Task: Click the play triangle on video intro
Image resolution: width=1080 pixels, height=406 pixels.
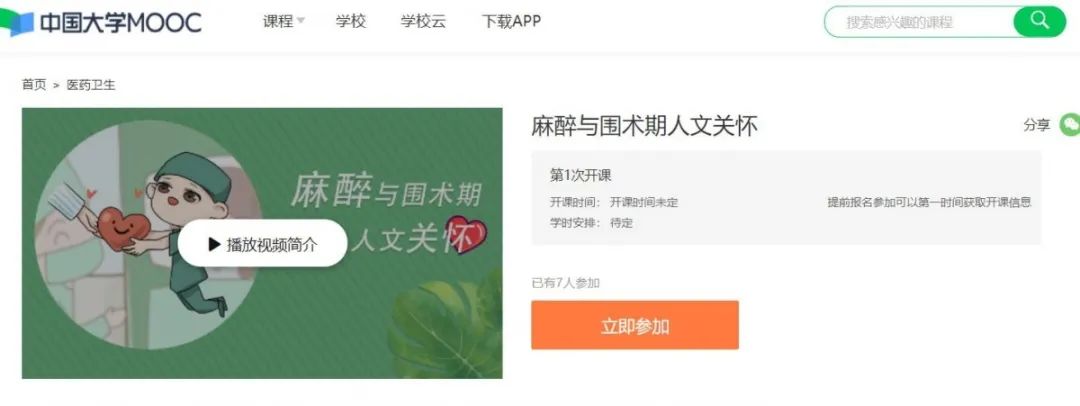Action: pyautogui.click(x=214, y=243)
